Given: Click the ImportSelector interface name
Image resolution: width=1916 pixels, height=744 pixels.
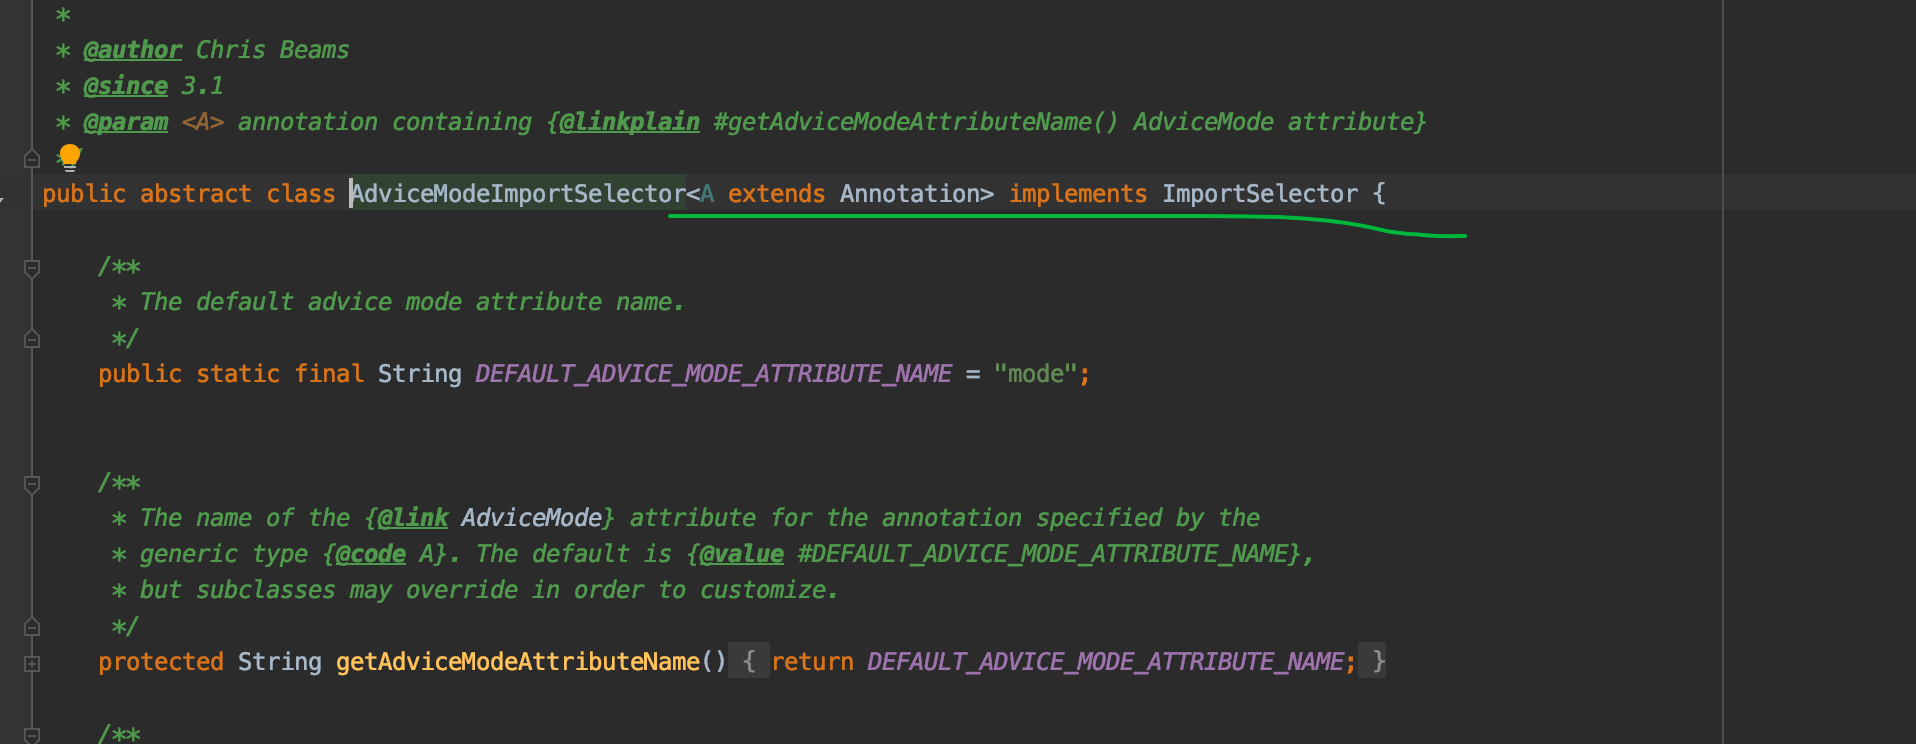Looking at the screenshot, I should pos(1260,194).
